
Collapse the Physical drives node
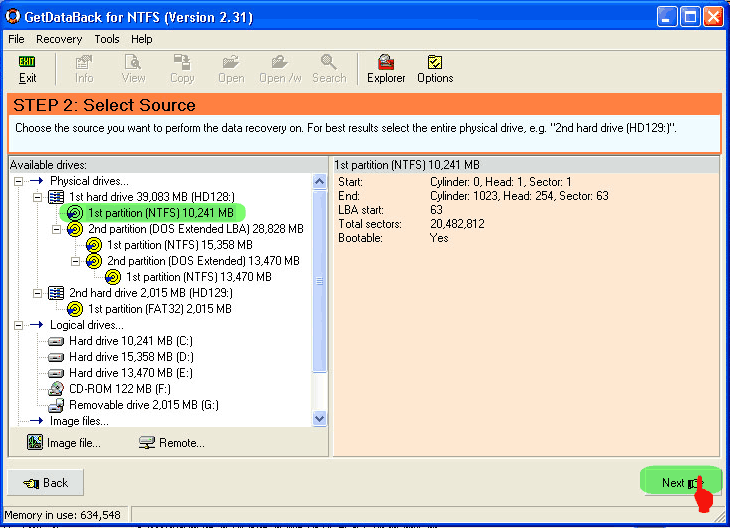coord(19,181)
